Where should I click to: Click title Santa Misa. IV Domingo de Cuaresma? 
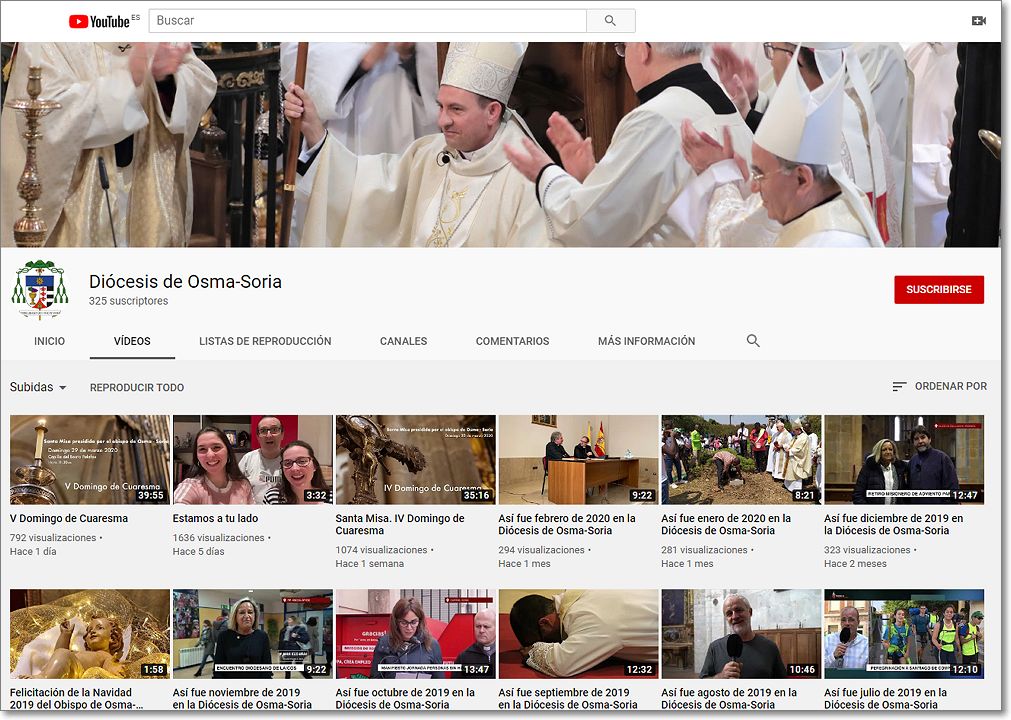(400, 524)
